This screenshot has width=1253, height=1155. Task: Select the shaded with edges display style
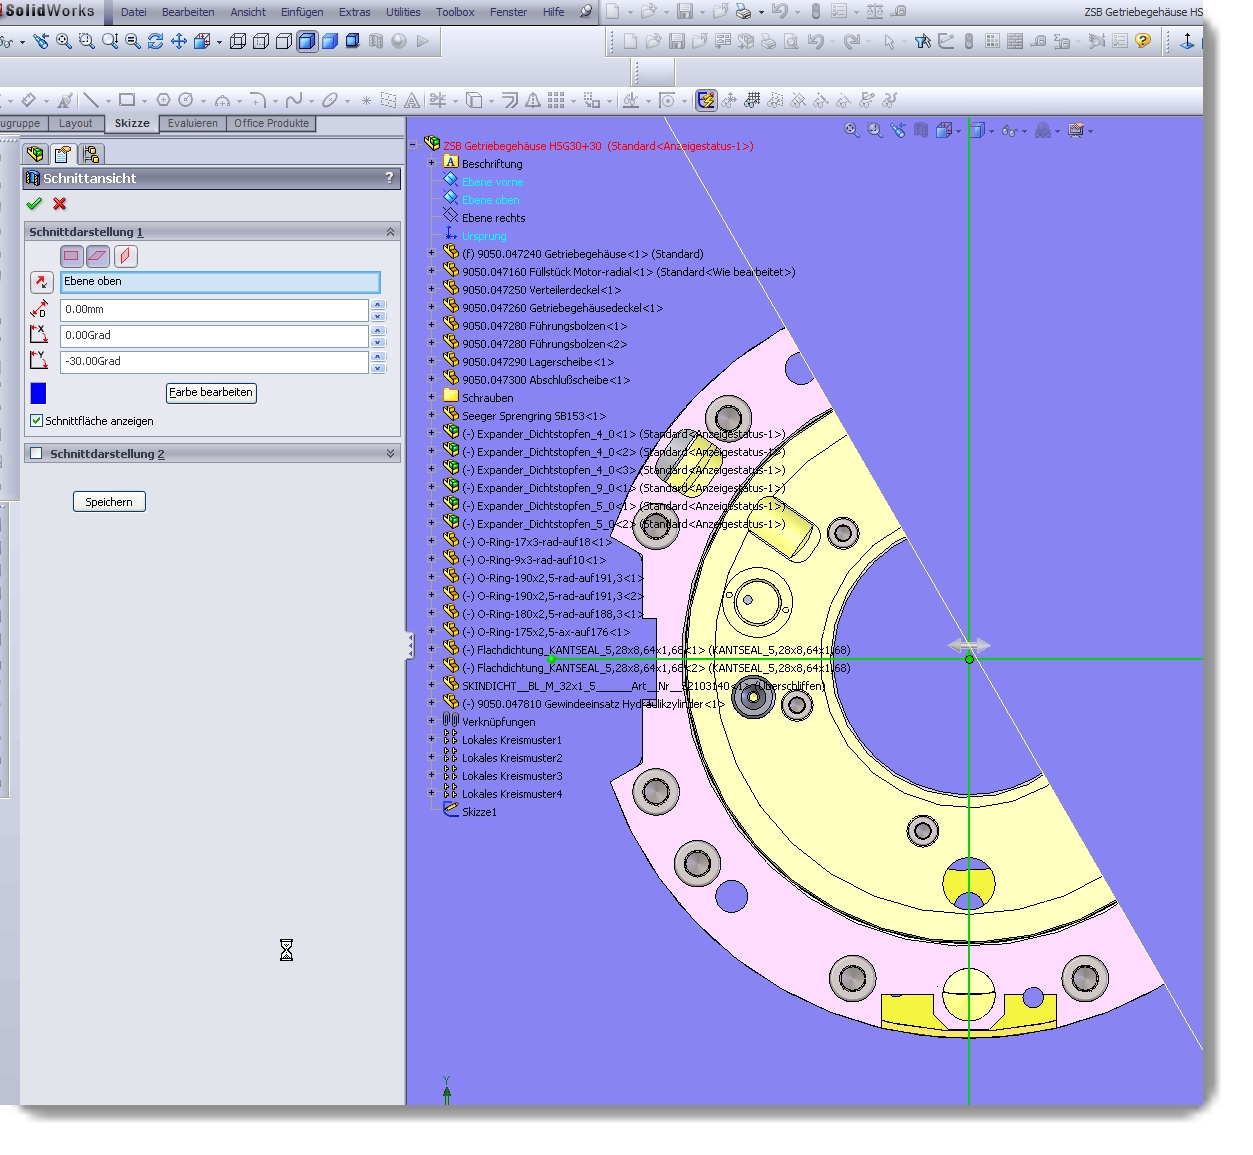tap(307, 41)
